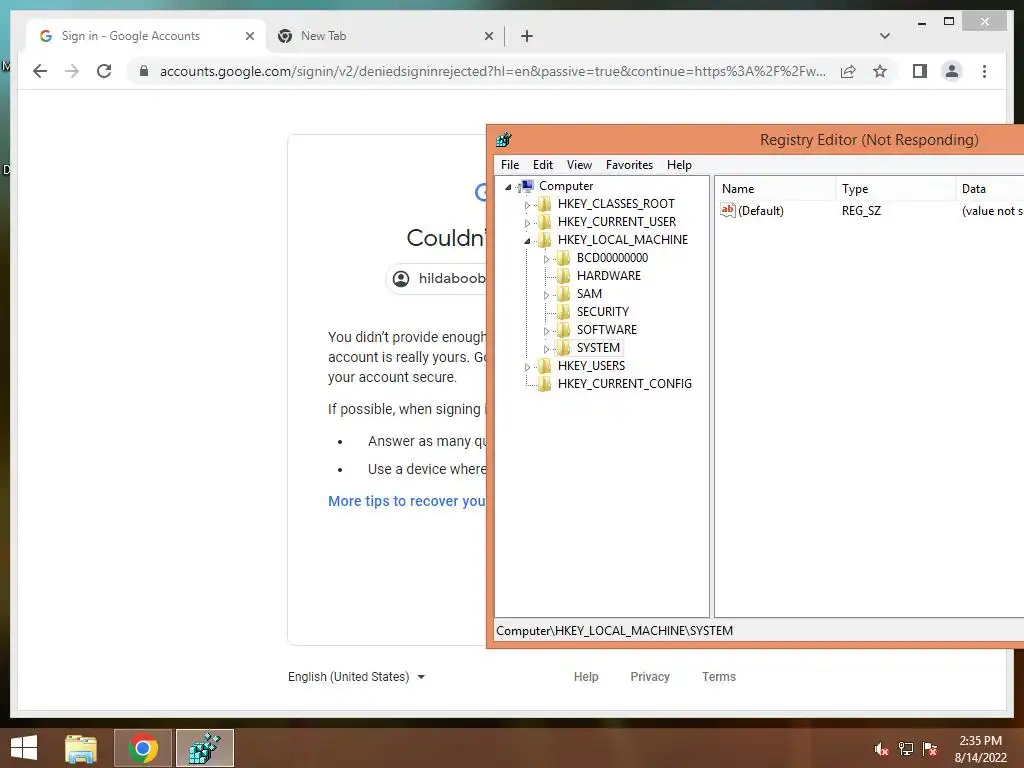Select the Computer root item

(566, 186)
